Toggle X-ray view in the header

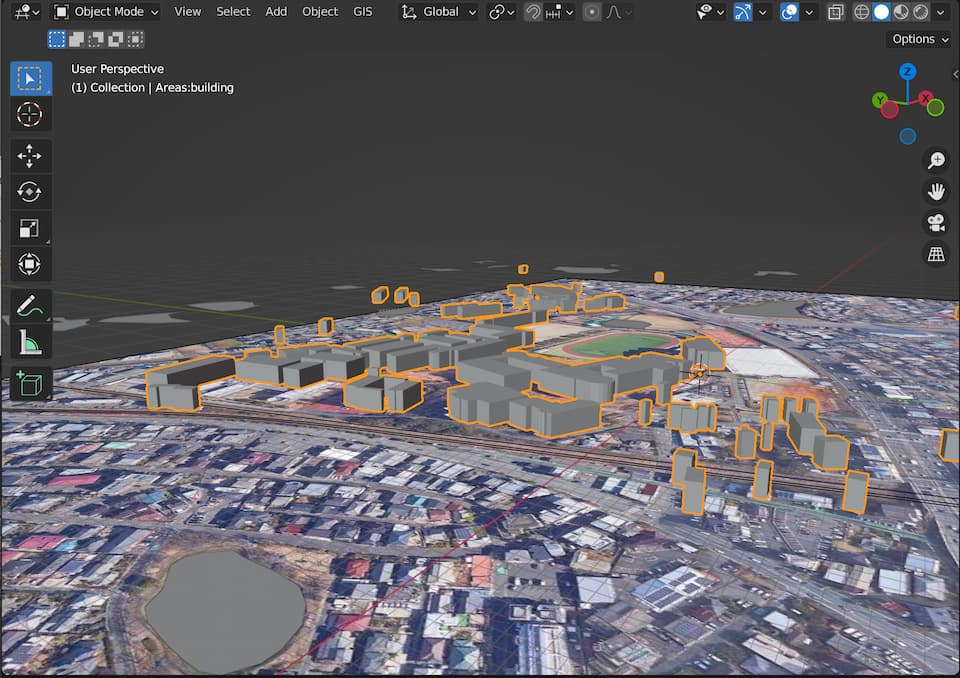click(x=836, y=12)
